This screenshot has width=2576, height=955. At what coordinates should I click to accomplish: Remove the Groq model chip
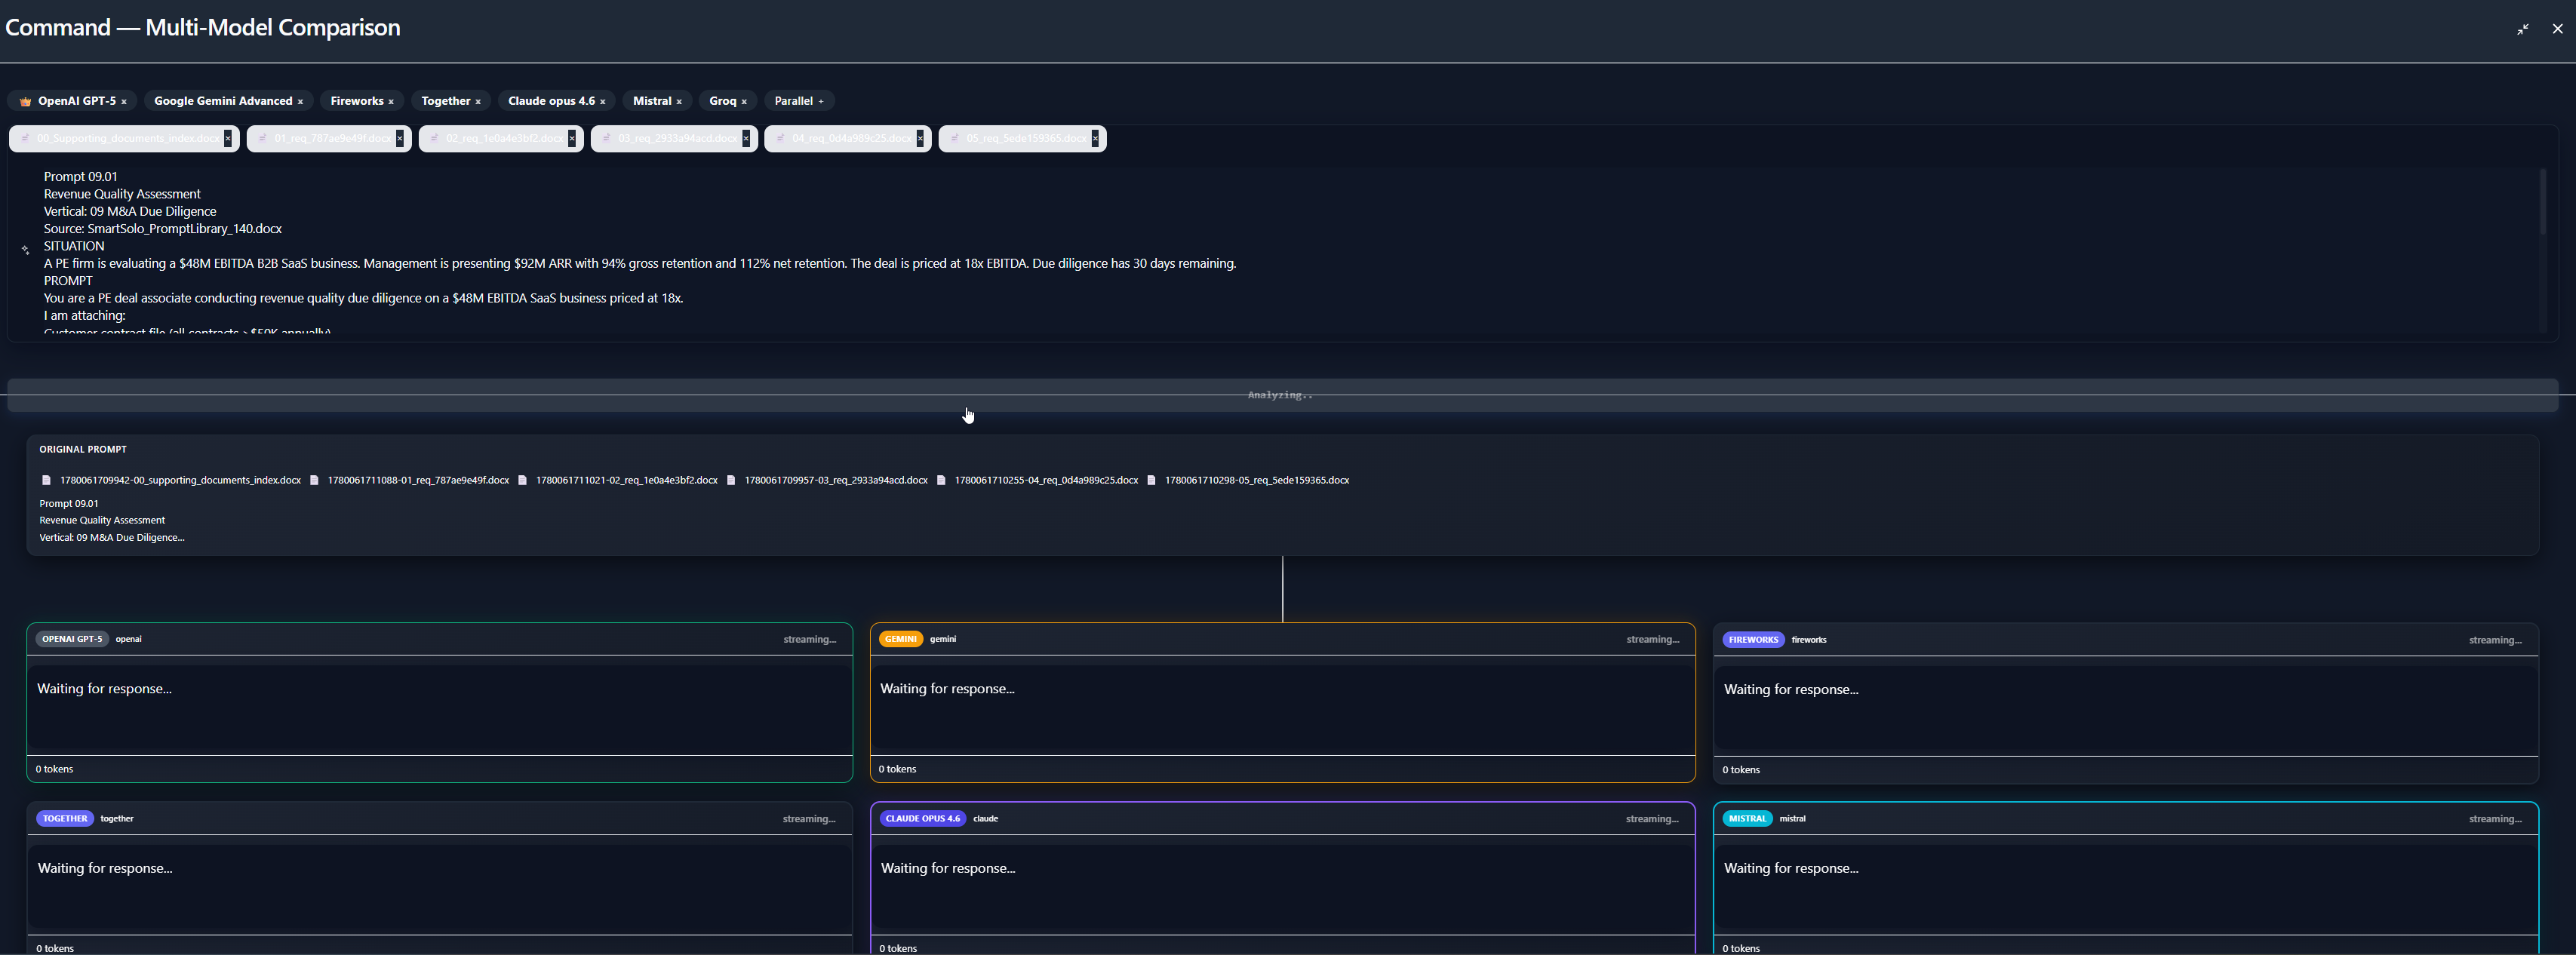(744, 102)
